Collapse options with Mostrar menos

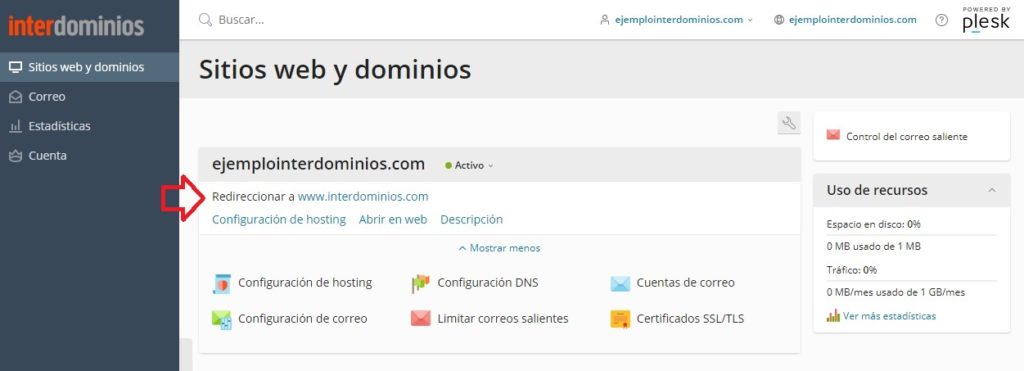pos(500,248)
